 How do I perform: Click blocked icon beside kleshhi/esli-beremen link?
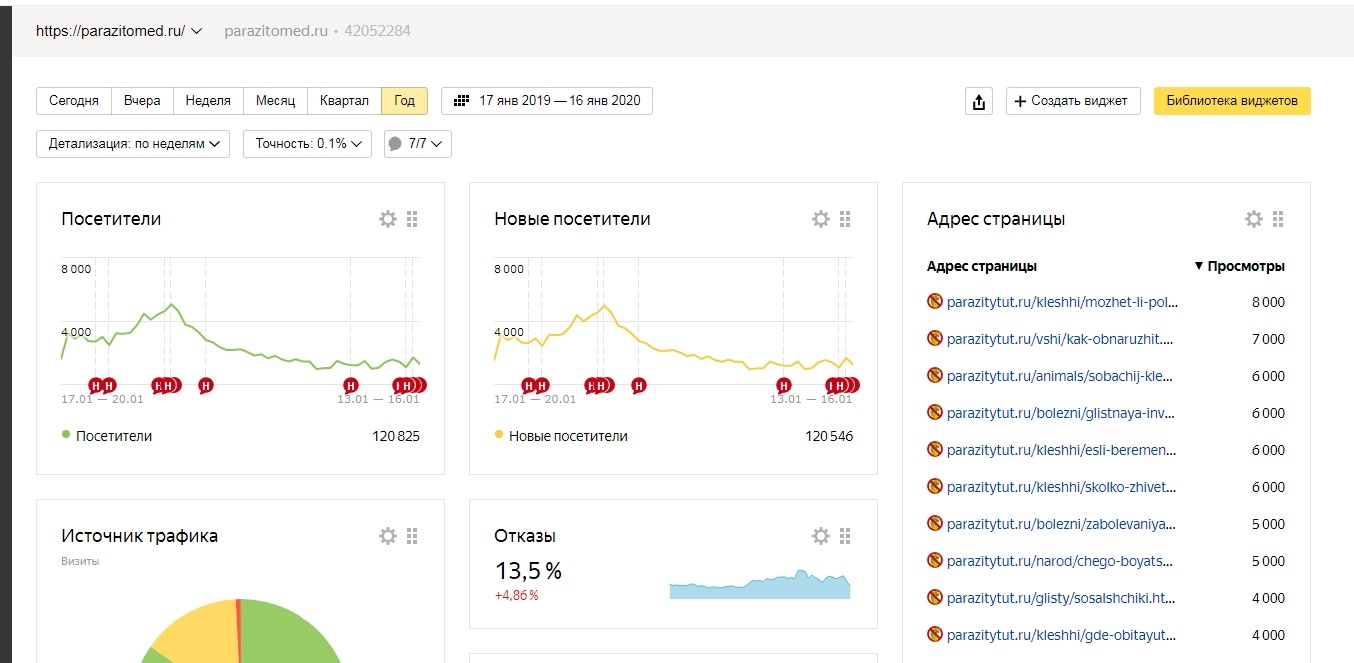point(935,450)
